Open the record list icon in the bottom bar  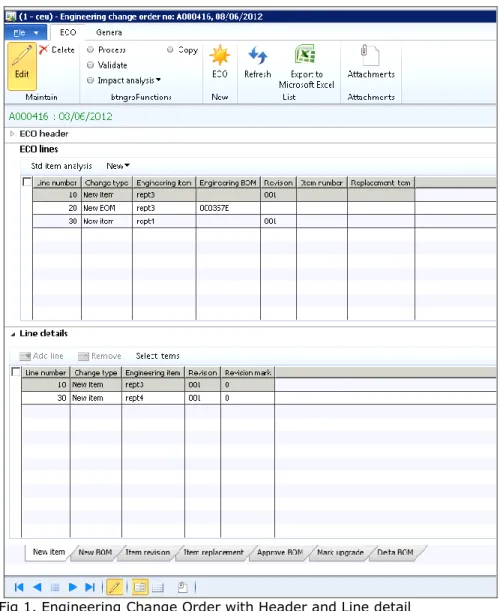tap(55, 587)
